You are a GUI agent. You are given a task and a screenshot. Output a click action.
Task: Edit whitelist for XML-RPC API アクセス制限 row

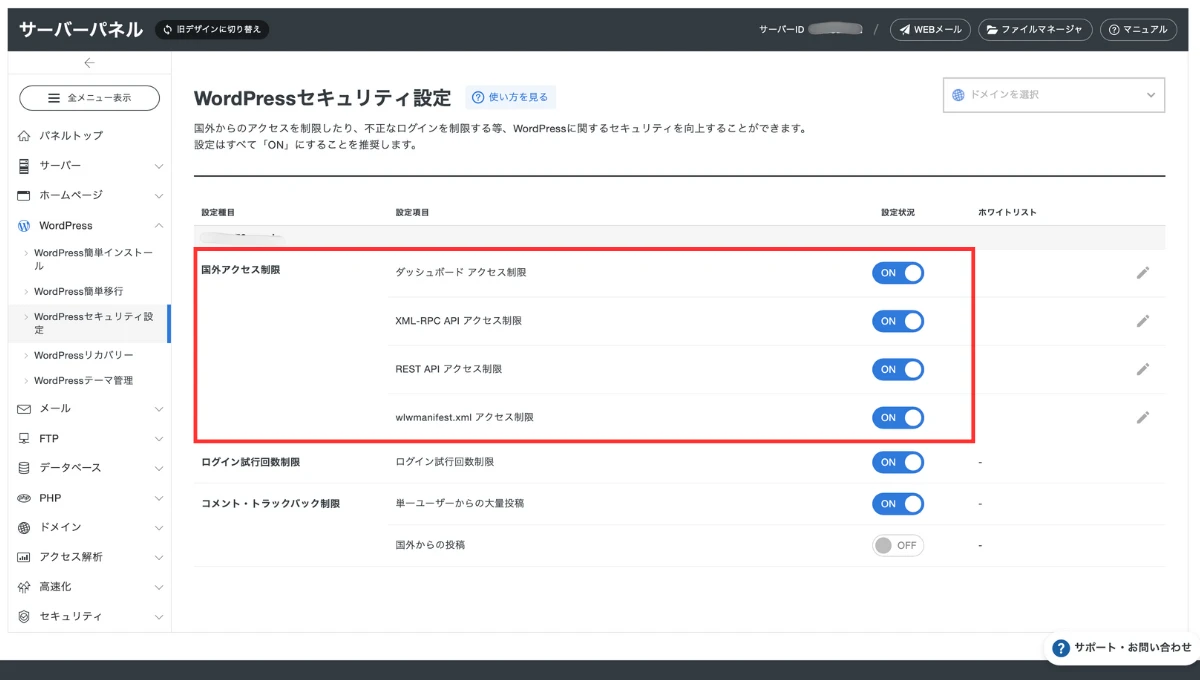click(x=1143, y=321)
